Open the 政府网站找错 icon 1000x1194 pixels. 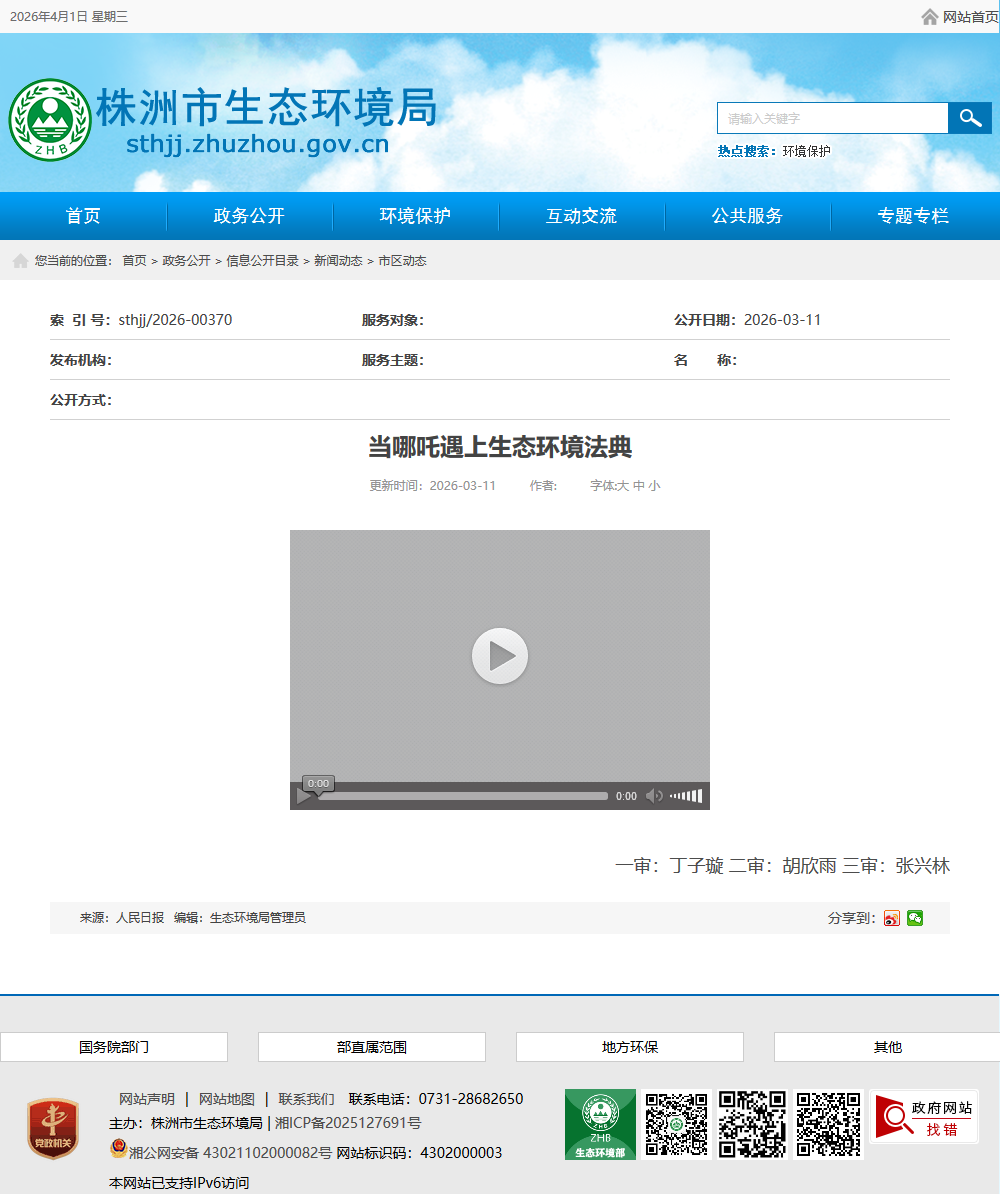[924, 1117]
